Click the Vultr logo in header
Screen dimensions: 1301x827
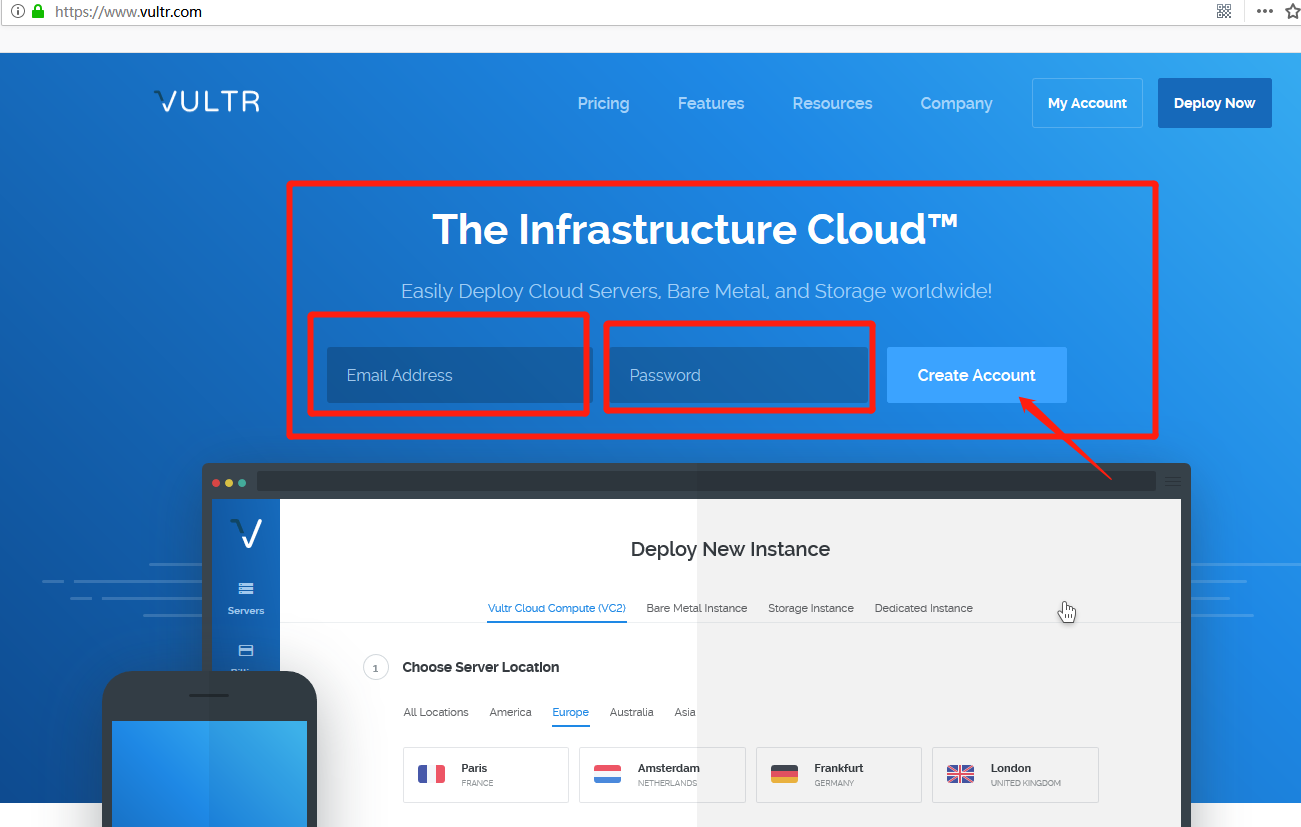pos(207,101)
